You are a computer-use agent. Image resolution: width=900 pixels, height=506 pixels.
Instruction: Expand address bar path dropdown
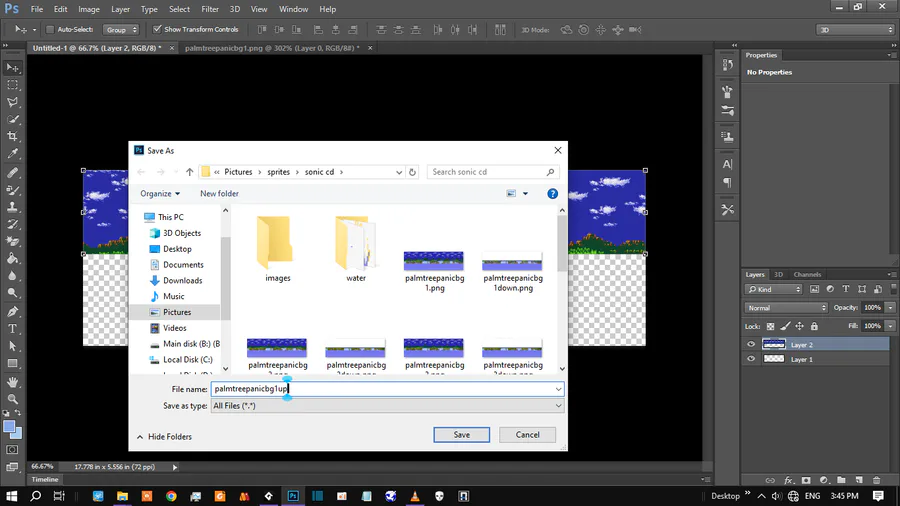point(399,172)
